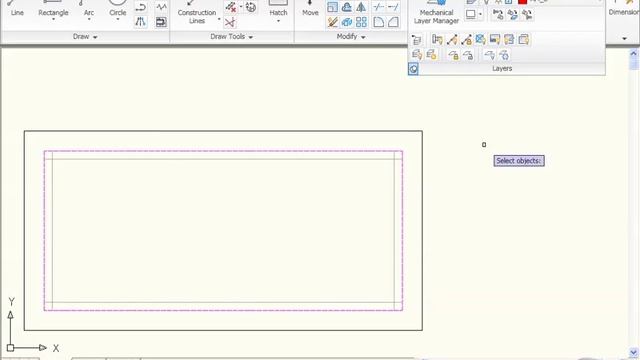
Task: Select the outer black rectangle border
Action: [223, 131]
